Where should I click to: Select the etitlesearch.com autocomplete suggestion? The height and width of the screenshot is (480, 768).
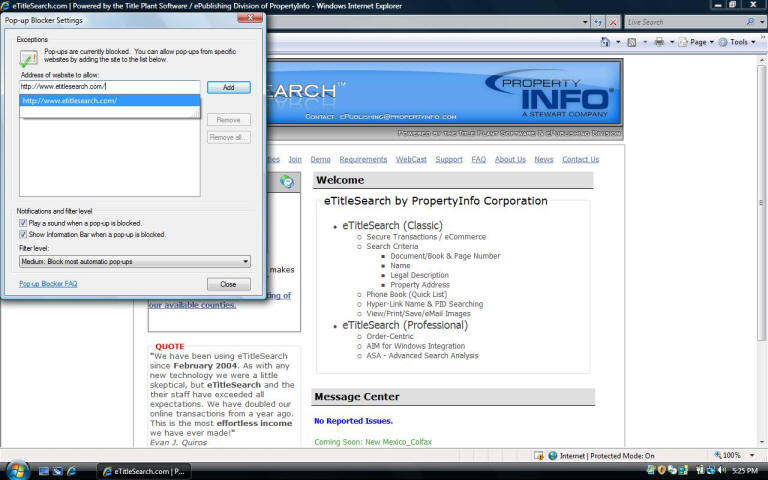click(x=110, y=101)
